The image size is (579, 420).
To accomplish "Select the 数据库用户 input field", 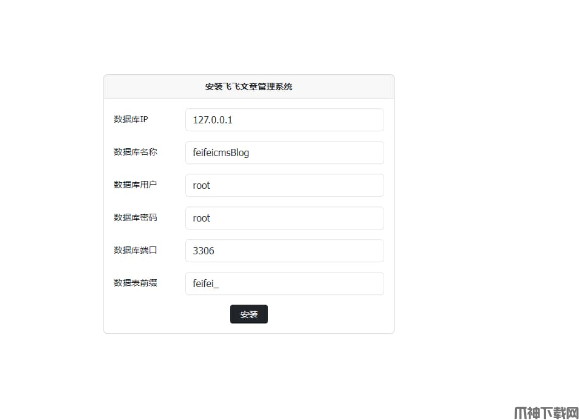I will tap(284, 185).
